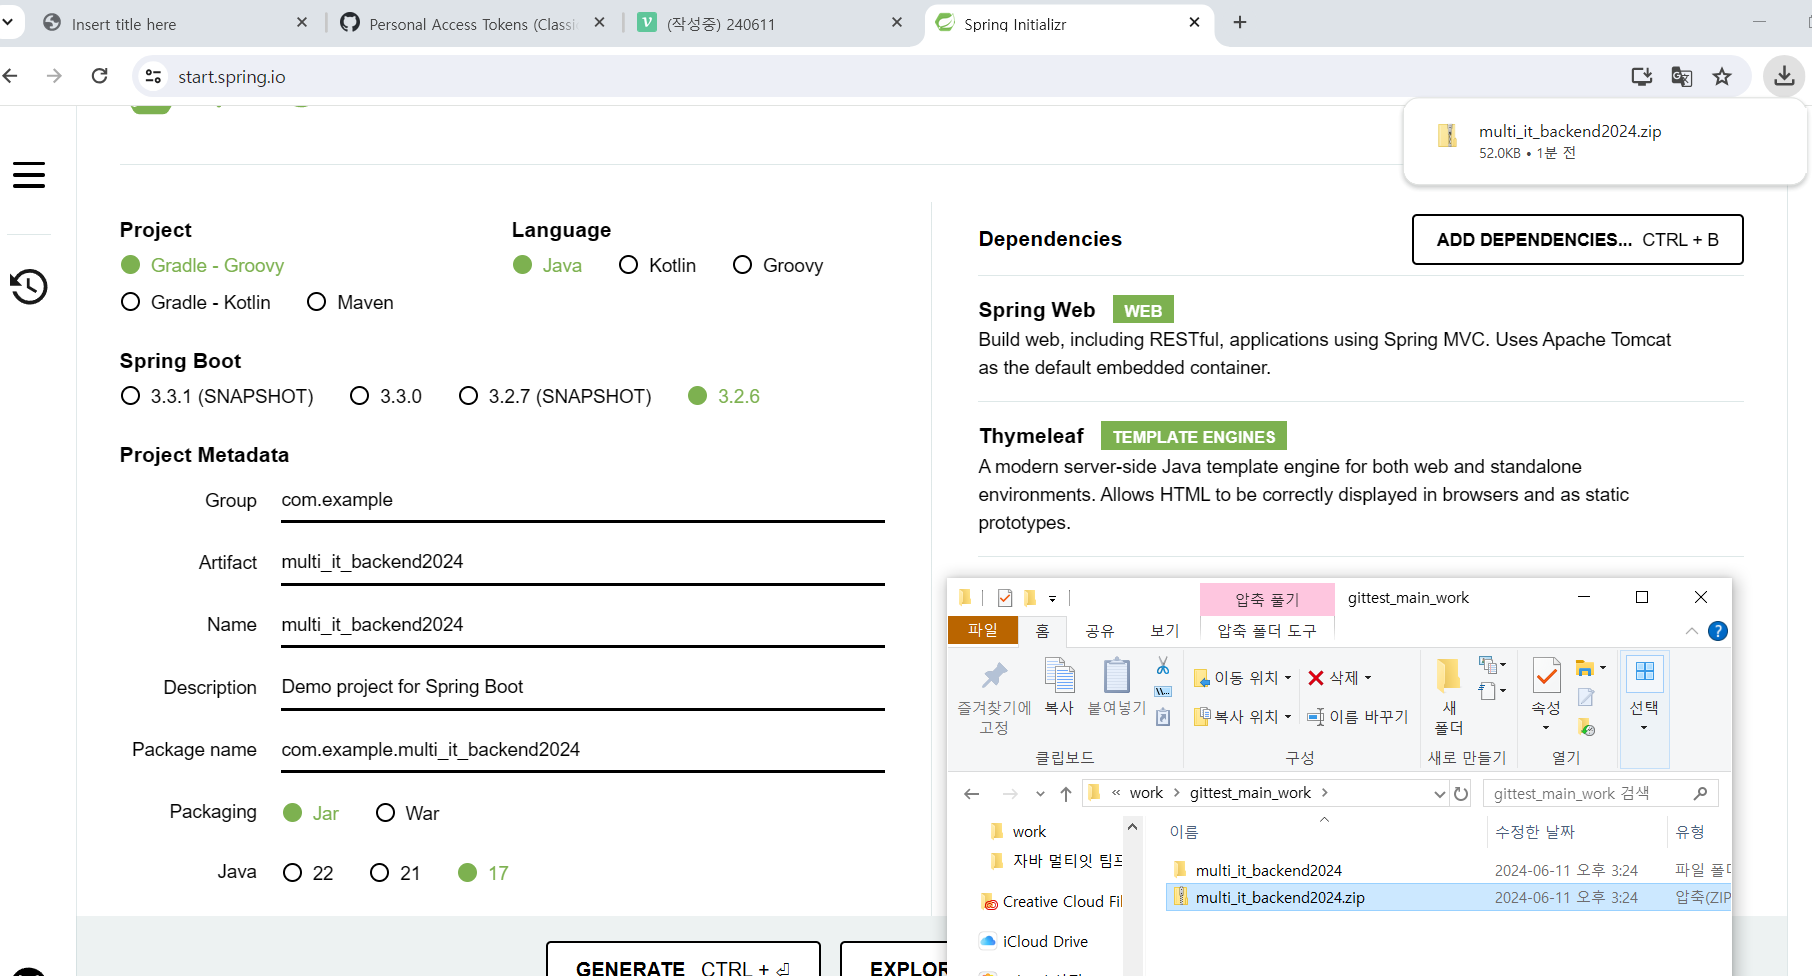Click the gittest_main_work search box
The height and width of the screenshot is (976, 1812).
[1600, 793]
